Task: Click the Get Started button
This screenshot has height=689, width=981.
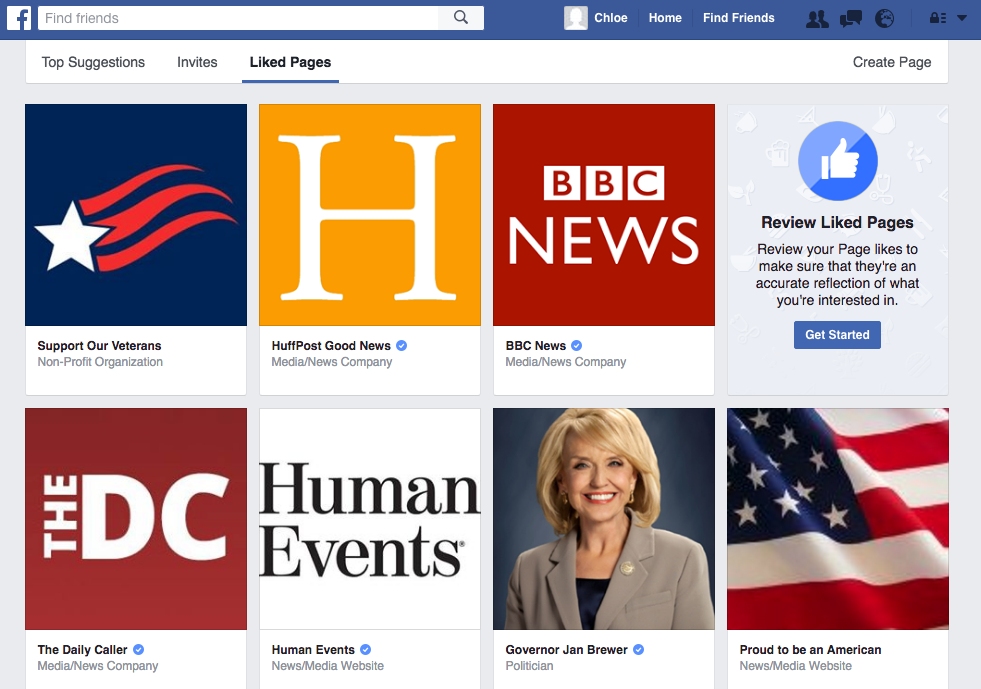Action: [837, 335]
